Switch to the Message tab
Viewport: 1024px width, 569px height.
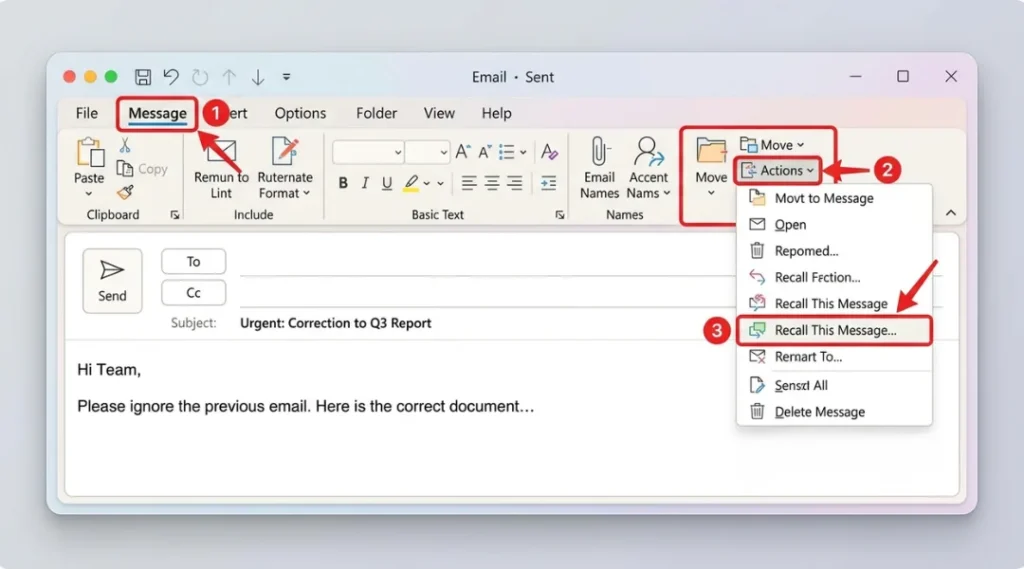[157, 114]
